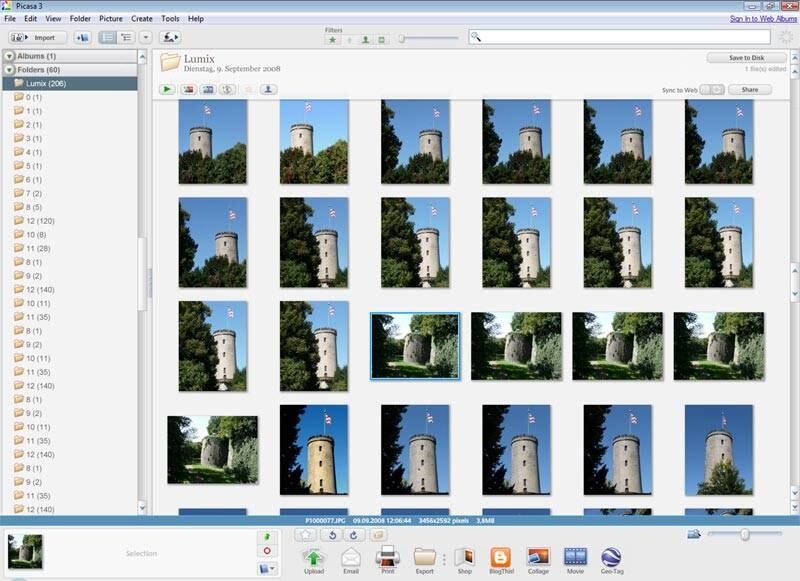
Task: Open the view options dropdown arrow in the toolbar
Action: coord(146,37)
